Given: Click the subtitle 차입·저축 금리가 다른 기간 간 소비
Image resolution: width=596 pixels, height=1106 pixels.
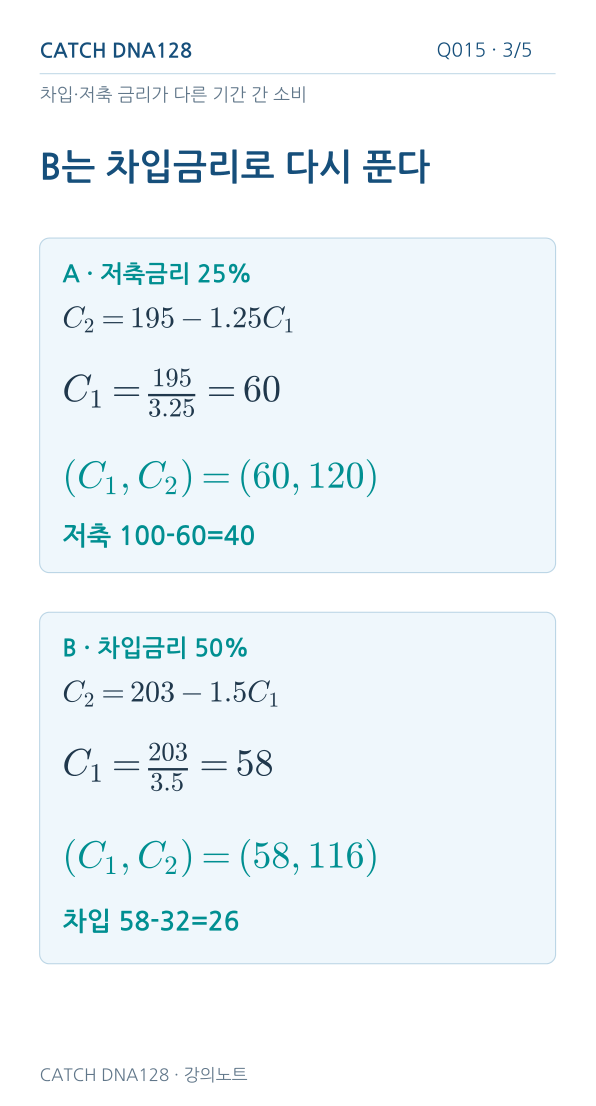Looking at the screenshot, I should (173, 94).
